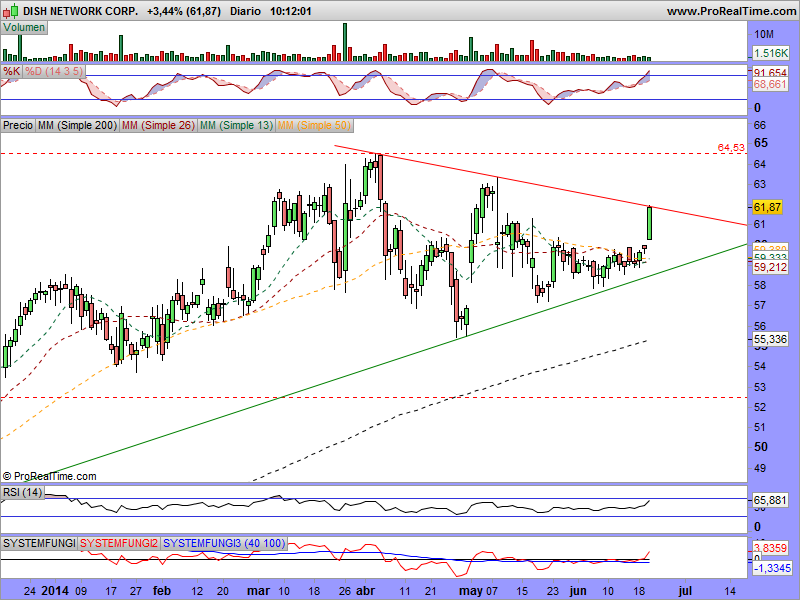Click the latest tall green candlestick
Screen dimensions: 800x600
650,223
